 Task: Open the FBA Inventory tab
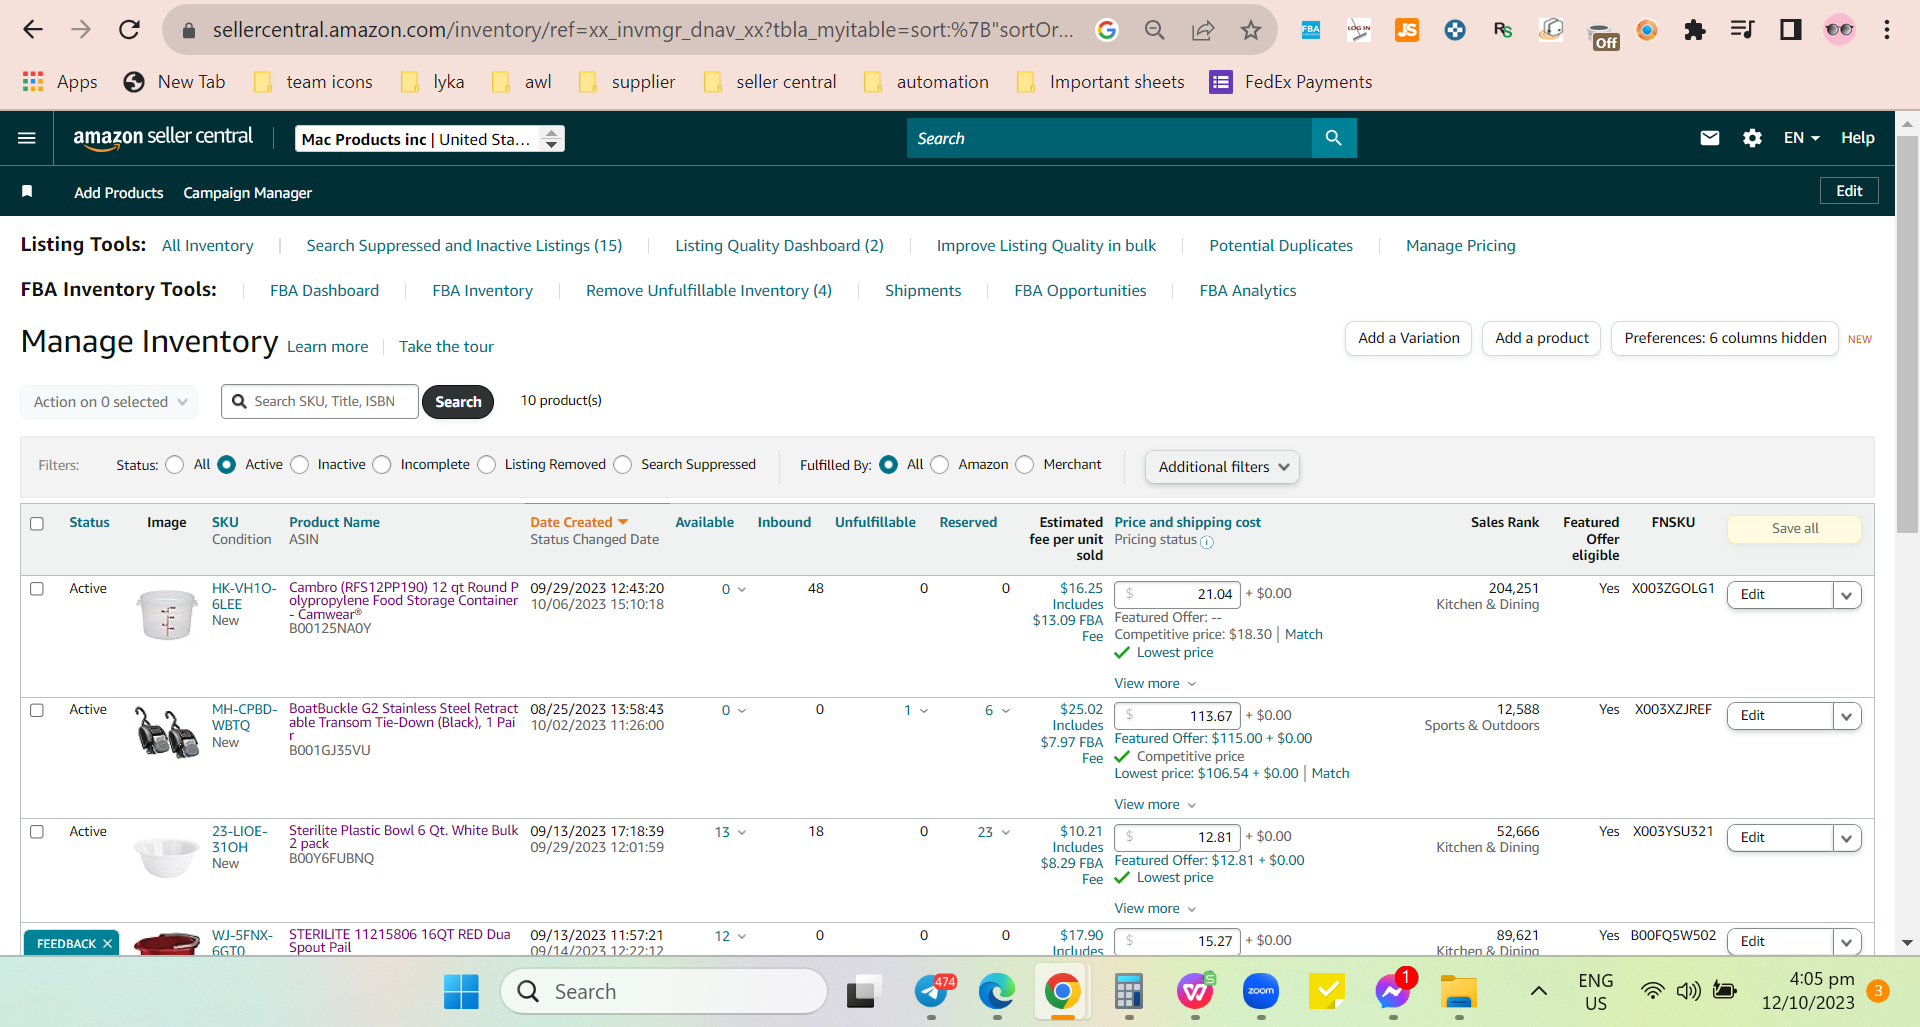(482, 291)
